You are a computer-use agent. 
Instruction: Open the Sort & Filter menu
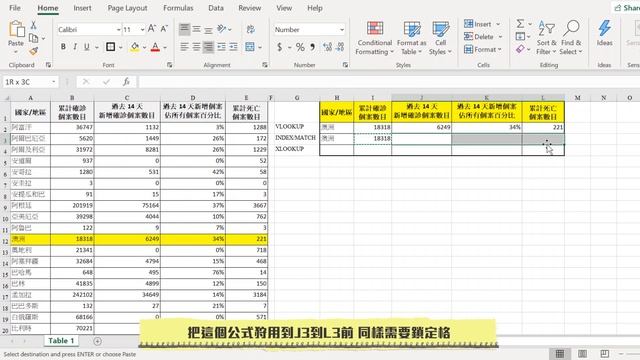tap(547, 38)
